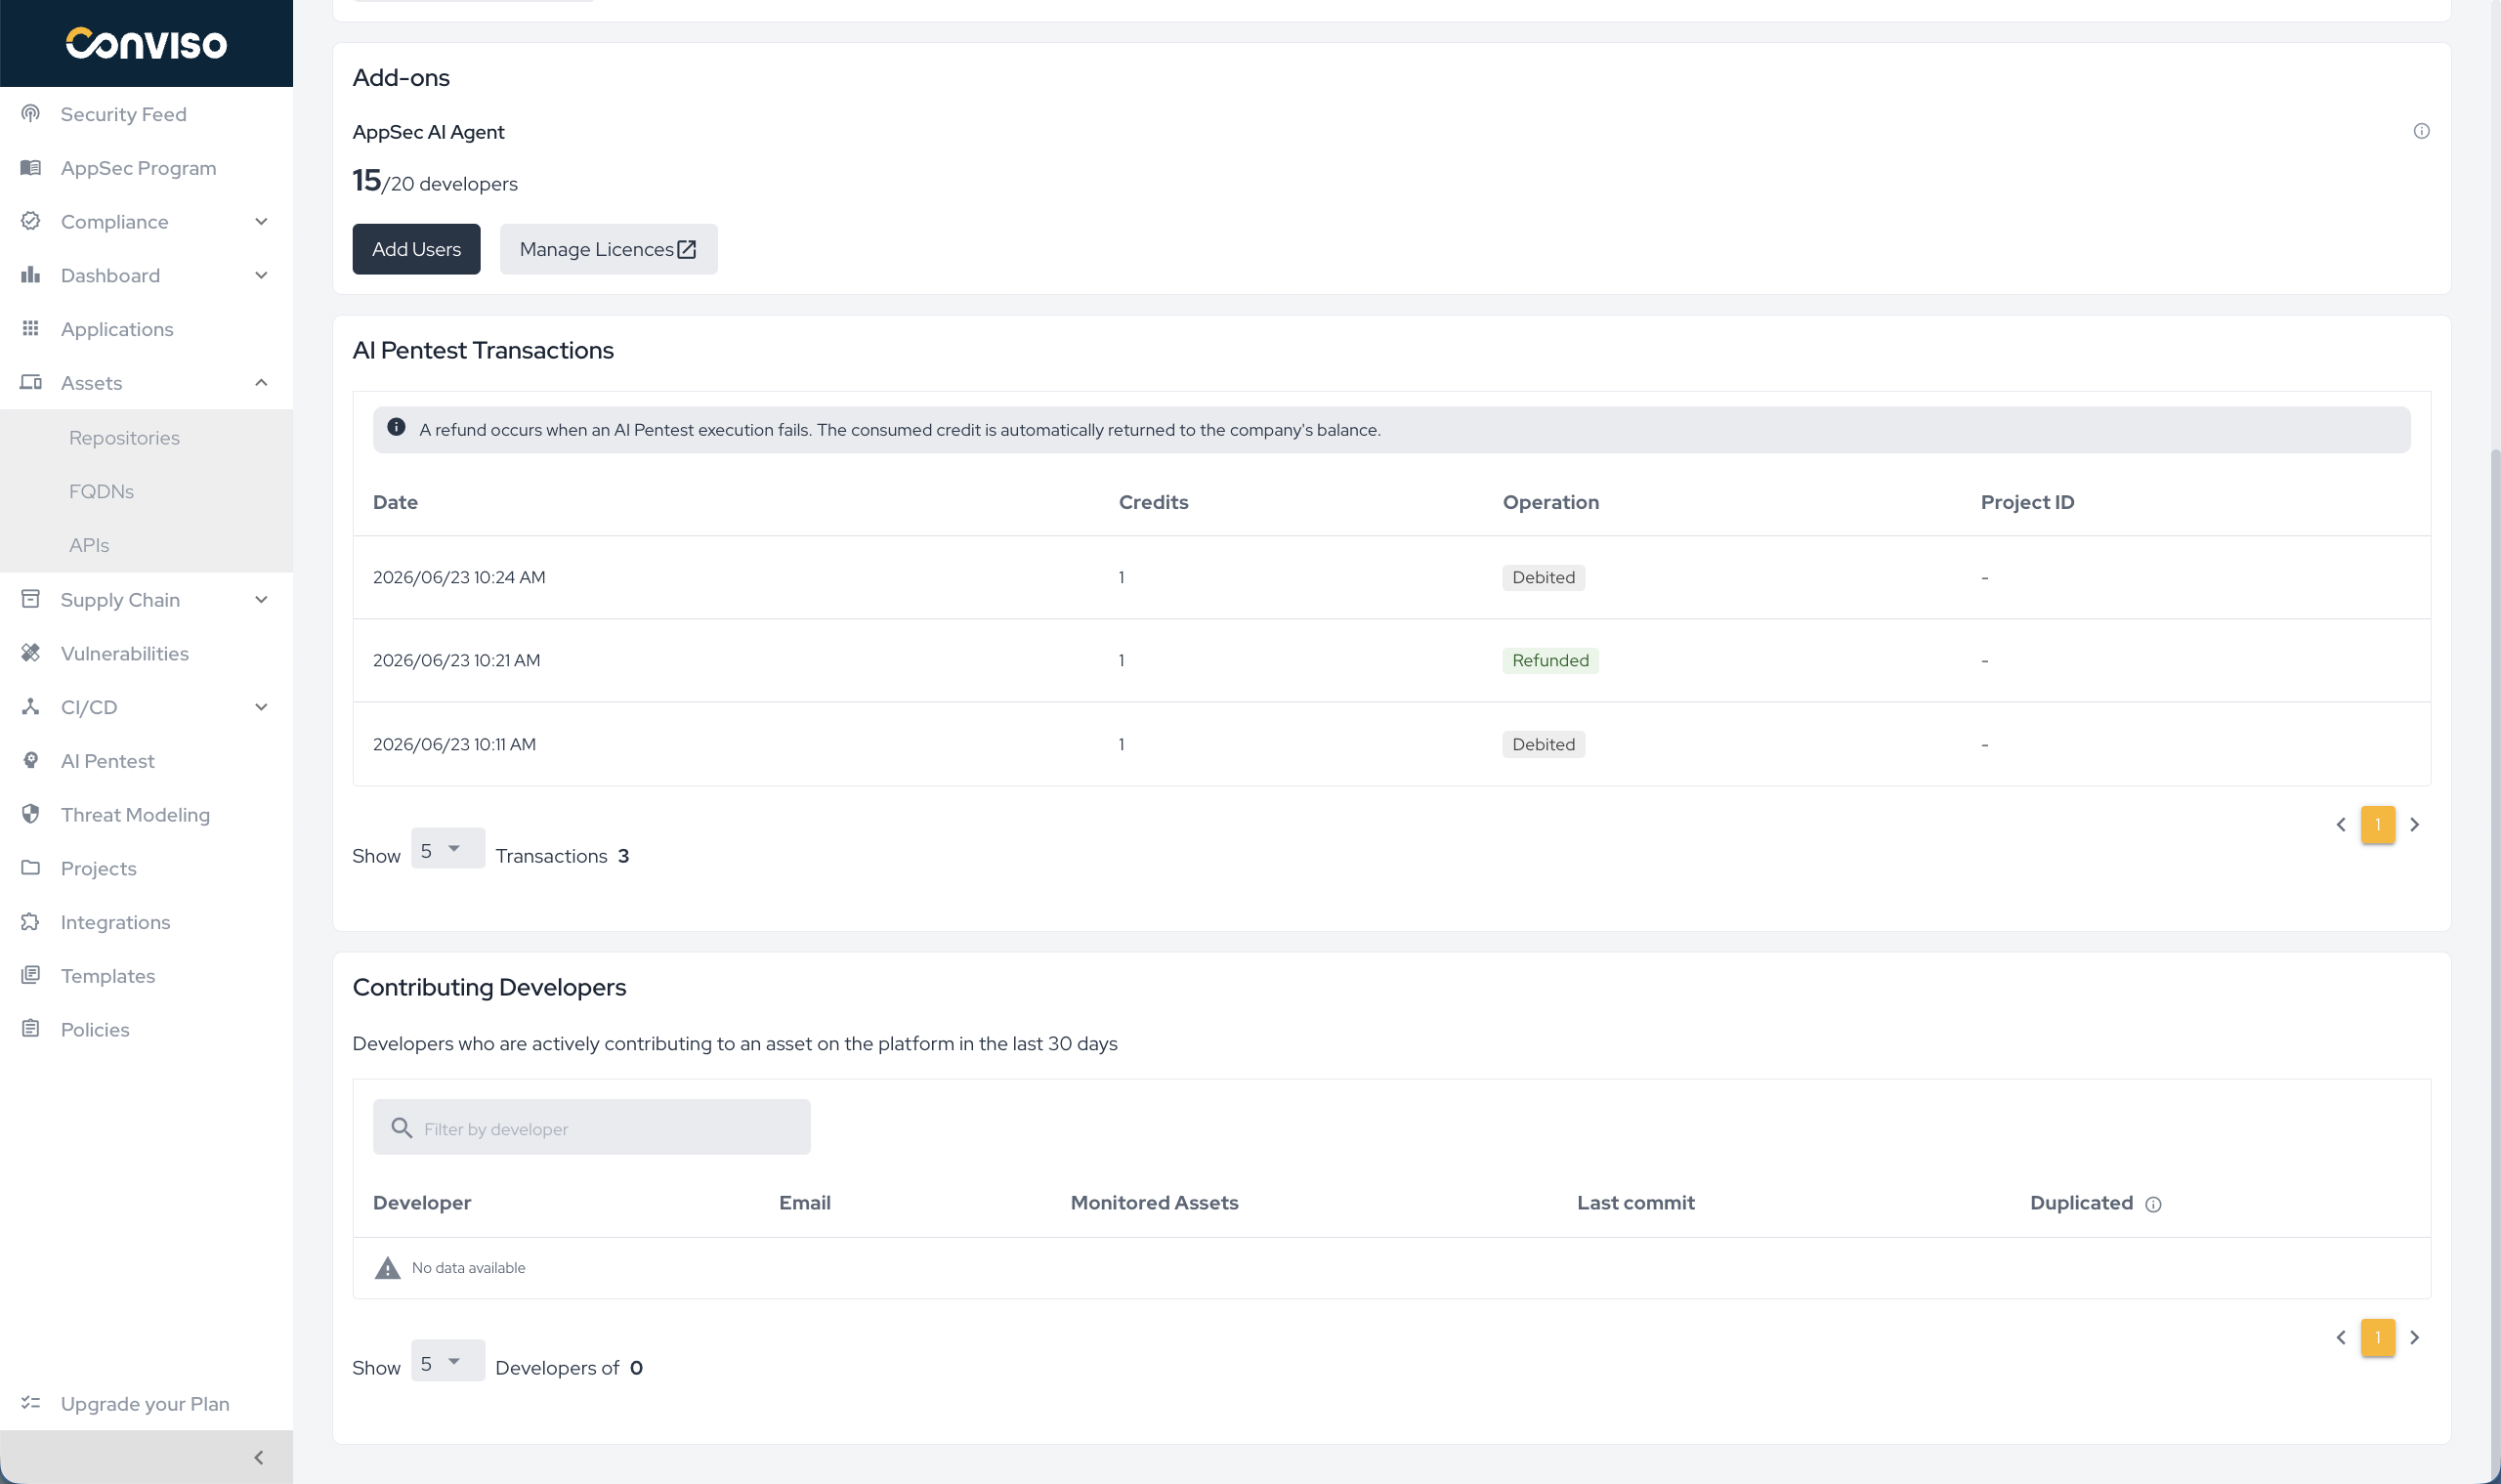Click the Projects folder icon
2501x1484 pixels.
click(31, 868)
